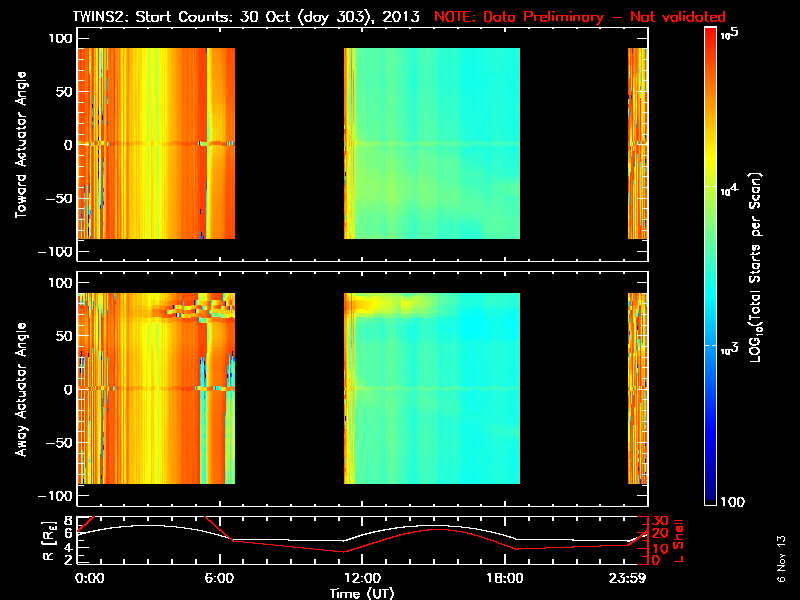This screenshot has height=600, width=800.
Task: Click the 18:00 time axis label
Action: tap(505, 578)
